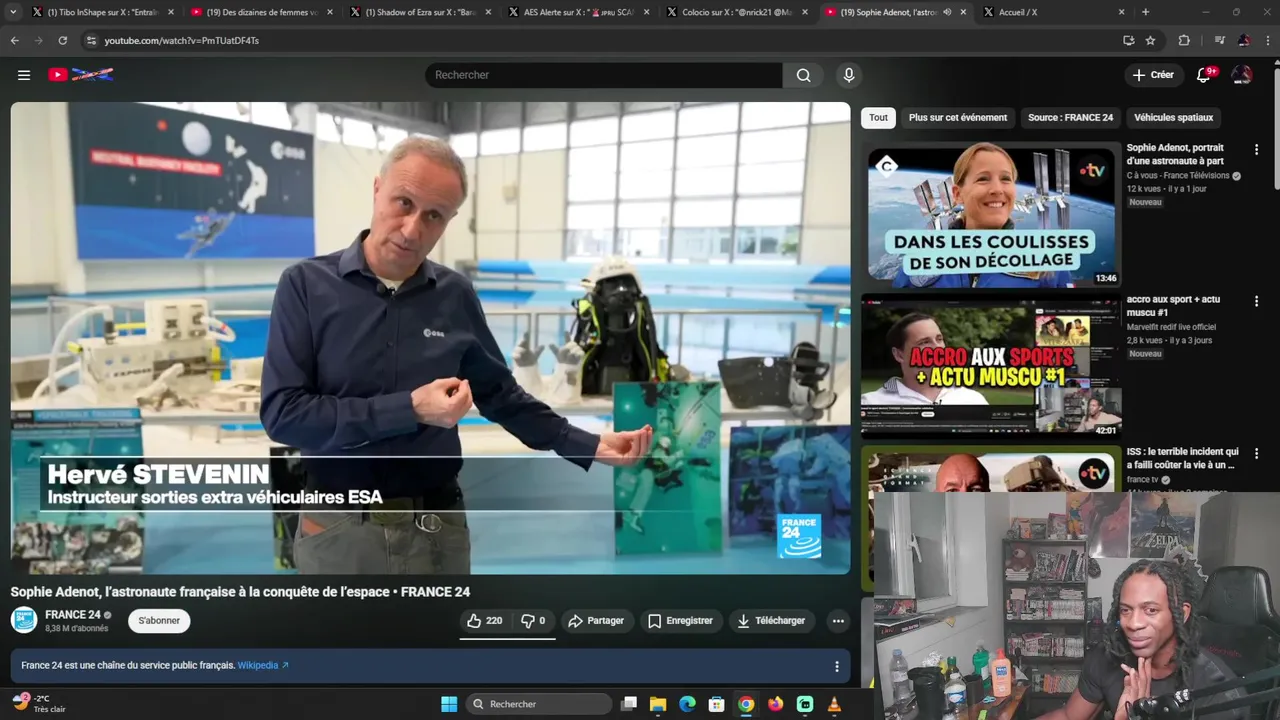This screenshot has height=720, width=1280.
Task: Open the YouTube notifications bell
Action: (x=1204, y=75)
